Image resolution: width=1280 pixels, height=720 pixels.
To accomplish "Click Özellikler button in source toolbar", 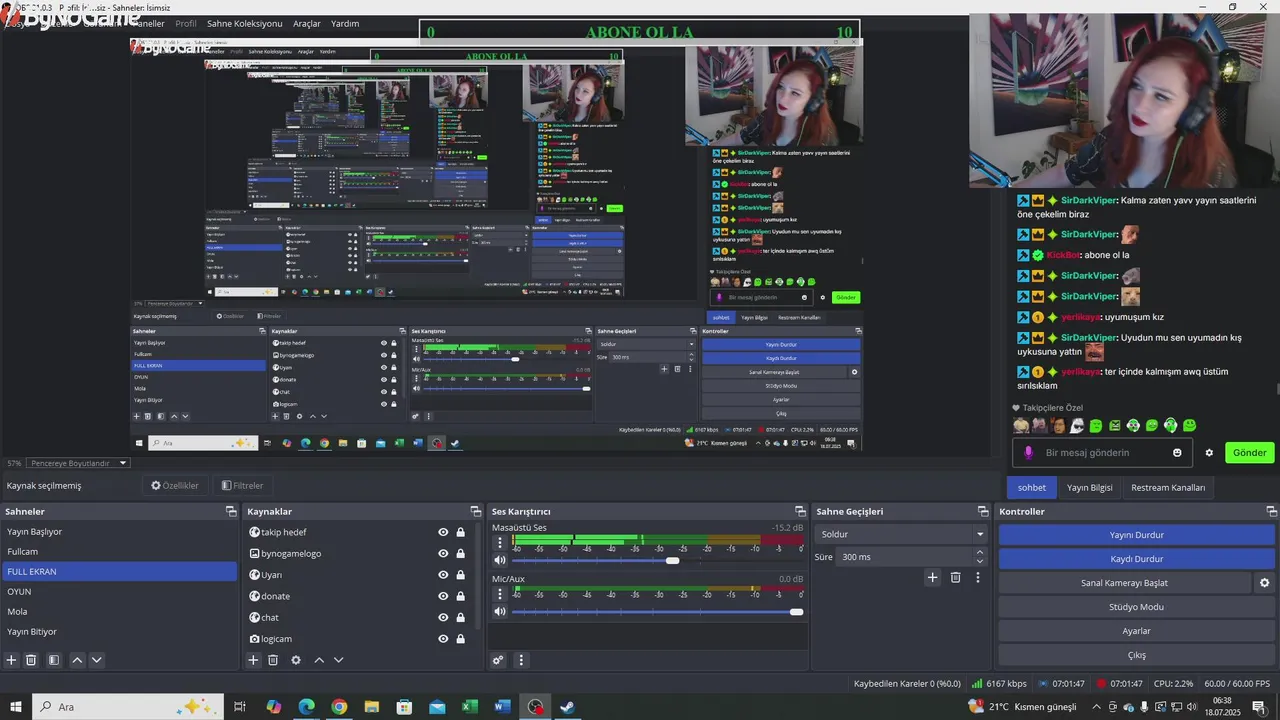I will pos(175,486).
